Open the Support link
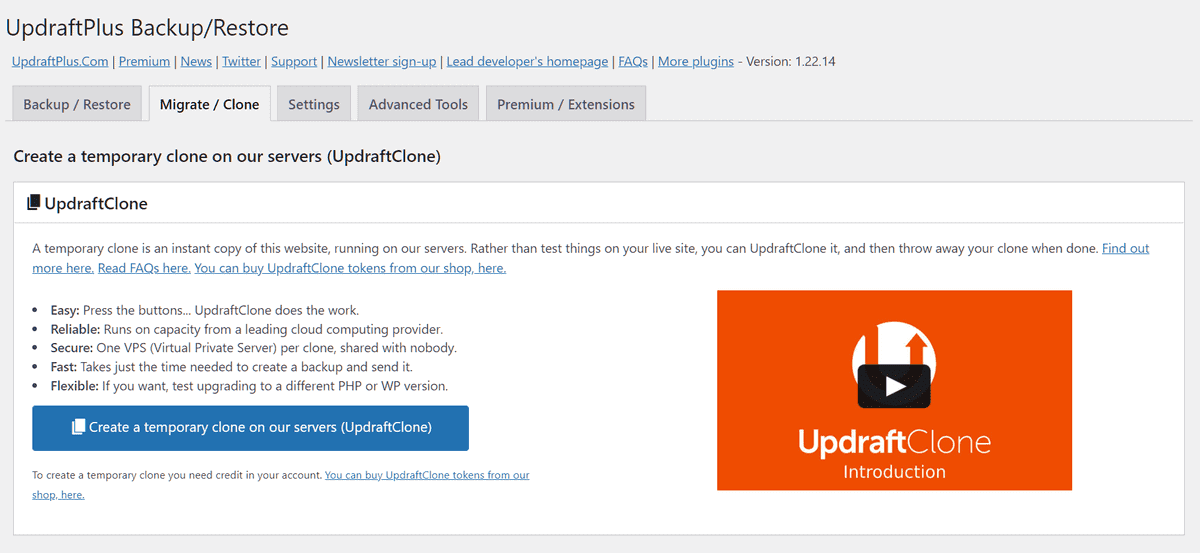The height and width of the screenshot is (553, 1200). click(294, 61)
